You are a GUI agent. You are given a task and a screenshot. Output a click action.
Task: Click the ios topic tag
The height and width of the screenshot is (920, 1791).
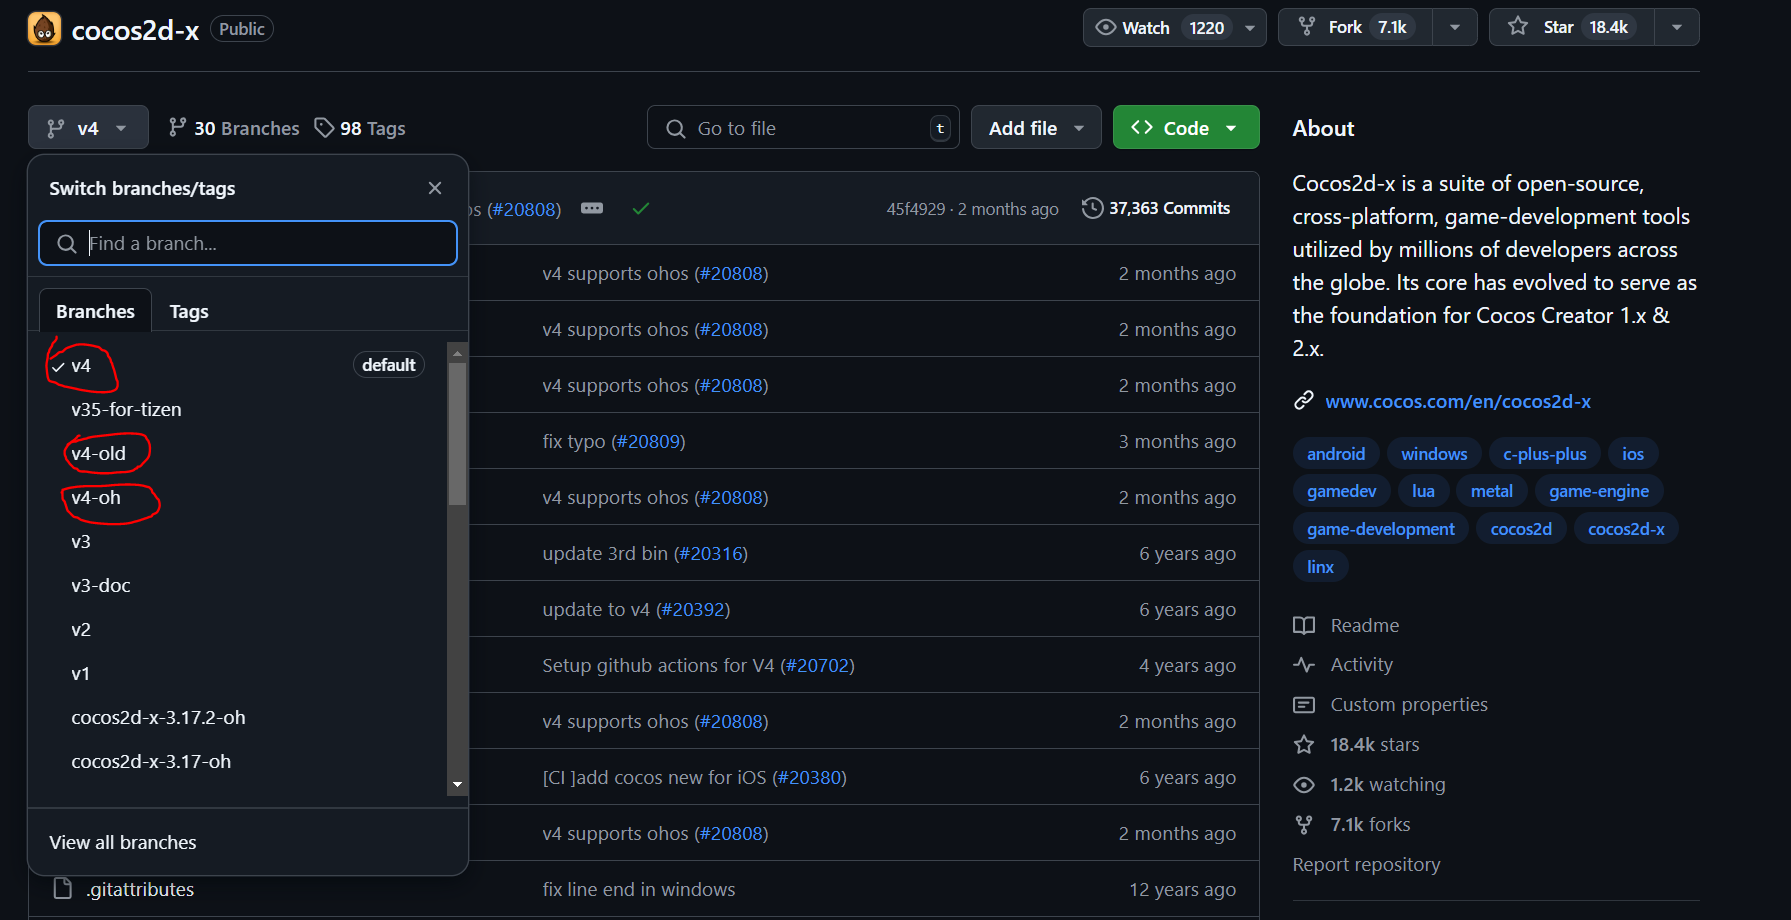1633,454
